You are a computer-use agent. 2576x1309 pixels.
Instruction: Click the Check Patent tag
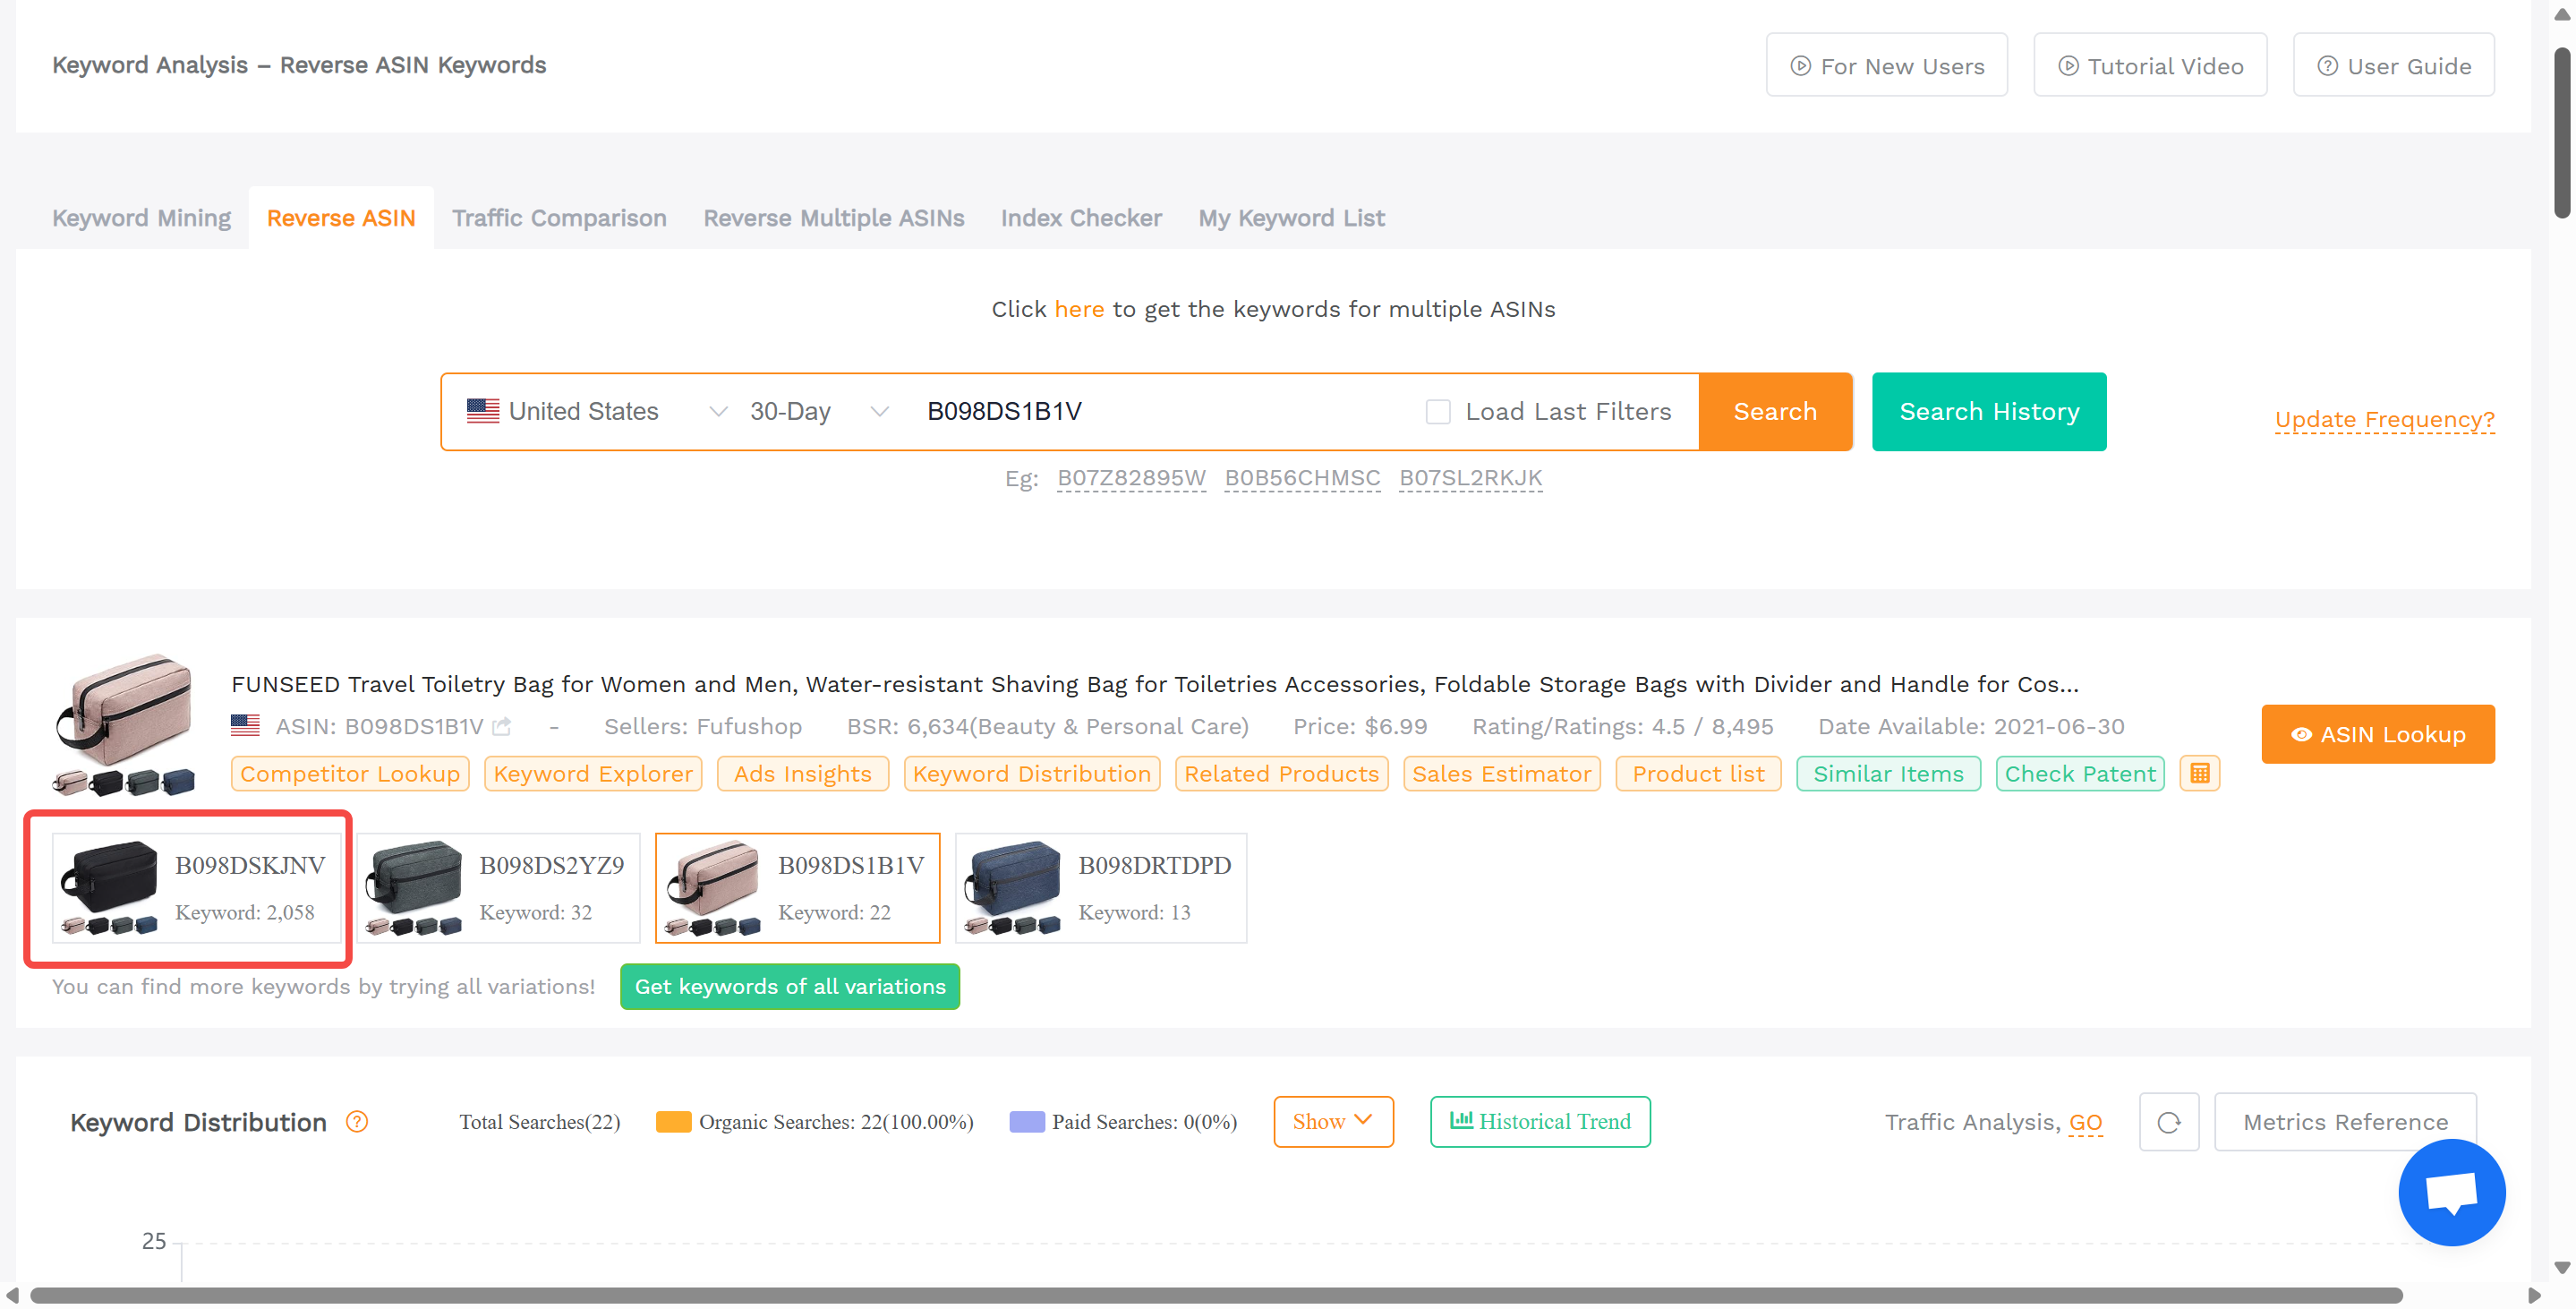click(x=2079, y=773)
